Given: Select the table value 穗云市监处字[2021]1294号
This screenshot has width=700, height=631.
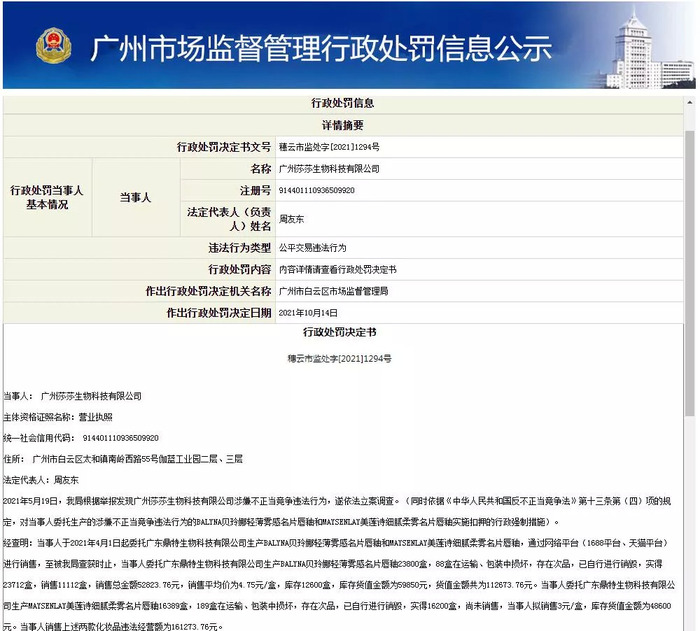Looking at the screenshot, I should pos(329,147).
